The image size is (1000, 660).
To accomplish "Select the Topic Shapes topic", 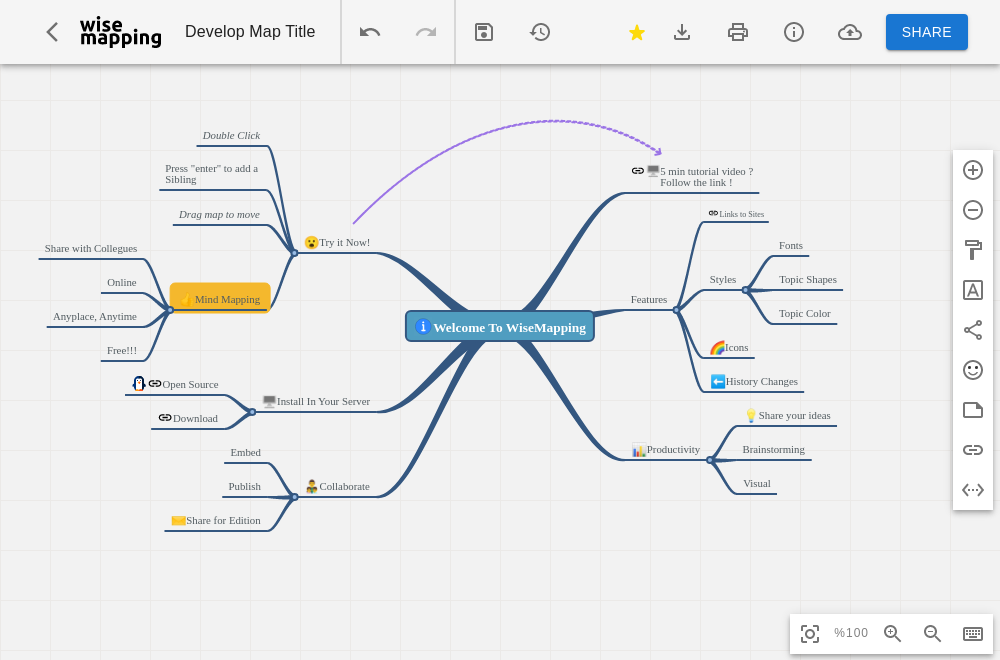I will coord(807,279).
